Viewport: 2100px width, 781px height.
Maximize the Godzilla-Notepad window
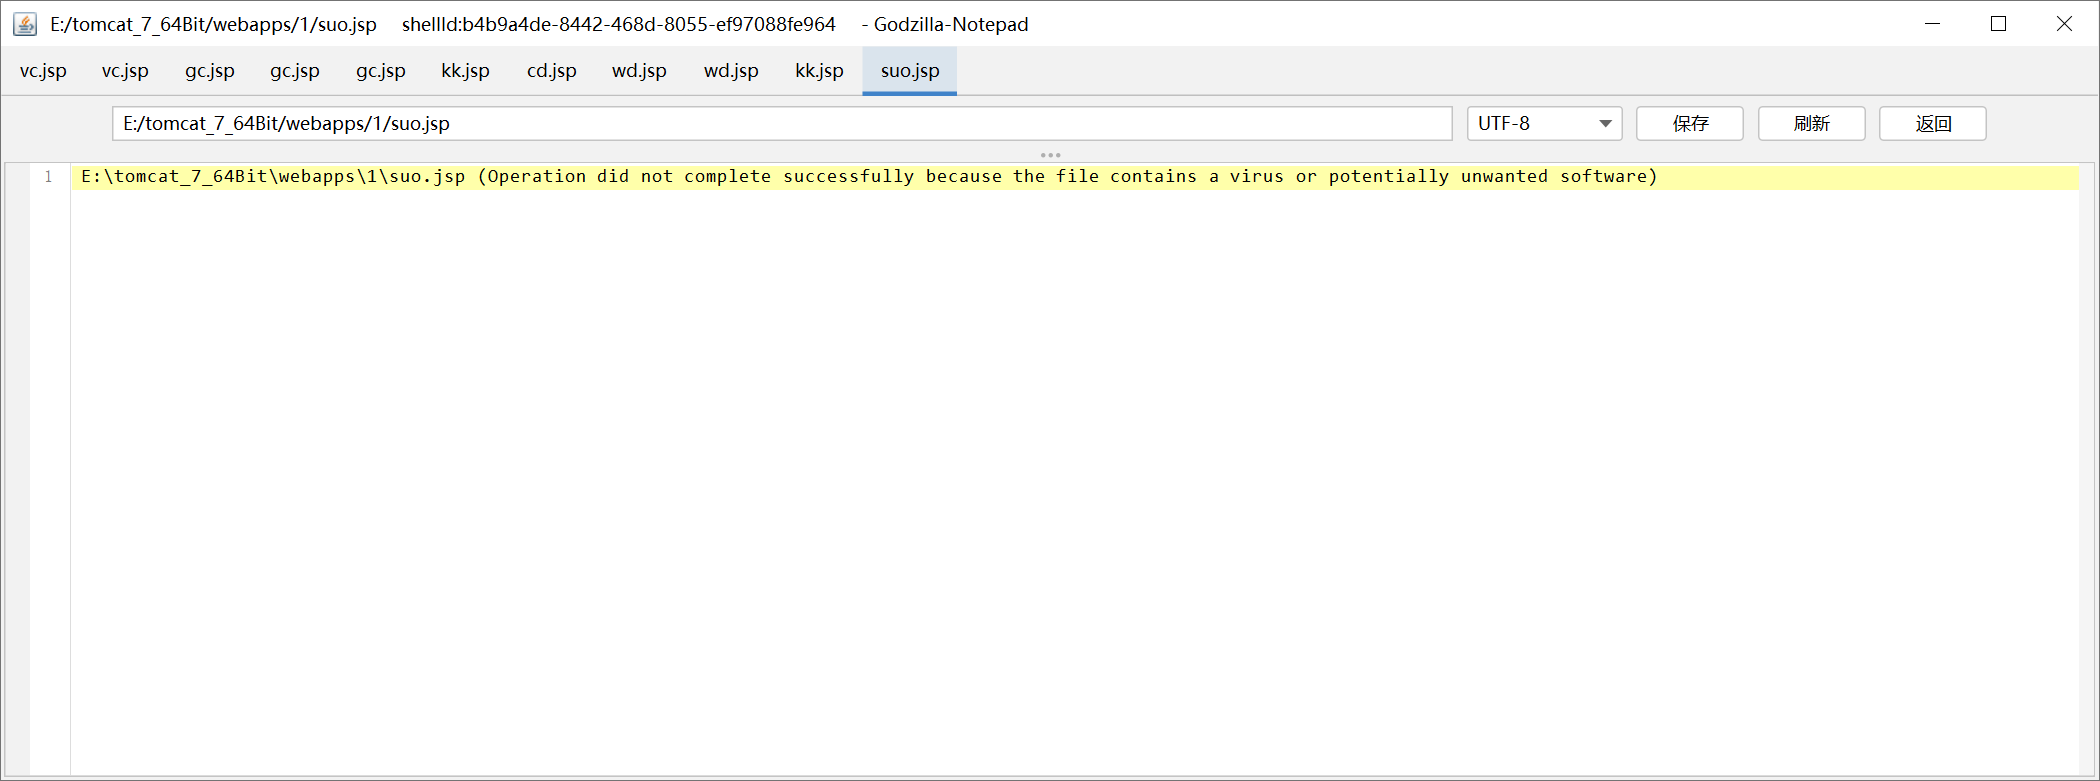click(x=1998, y=24)
